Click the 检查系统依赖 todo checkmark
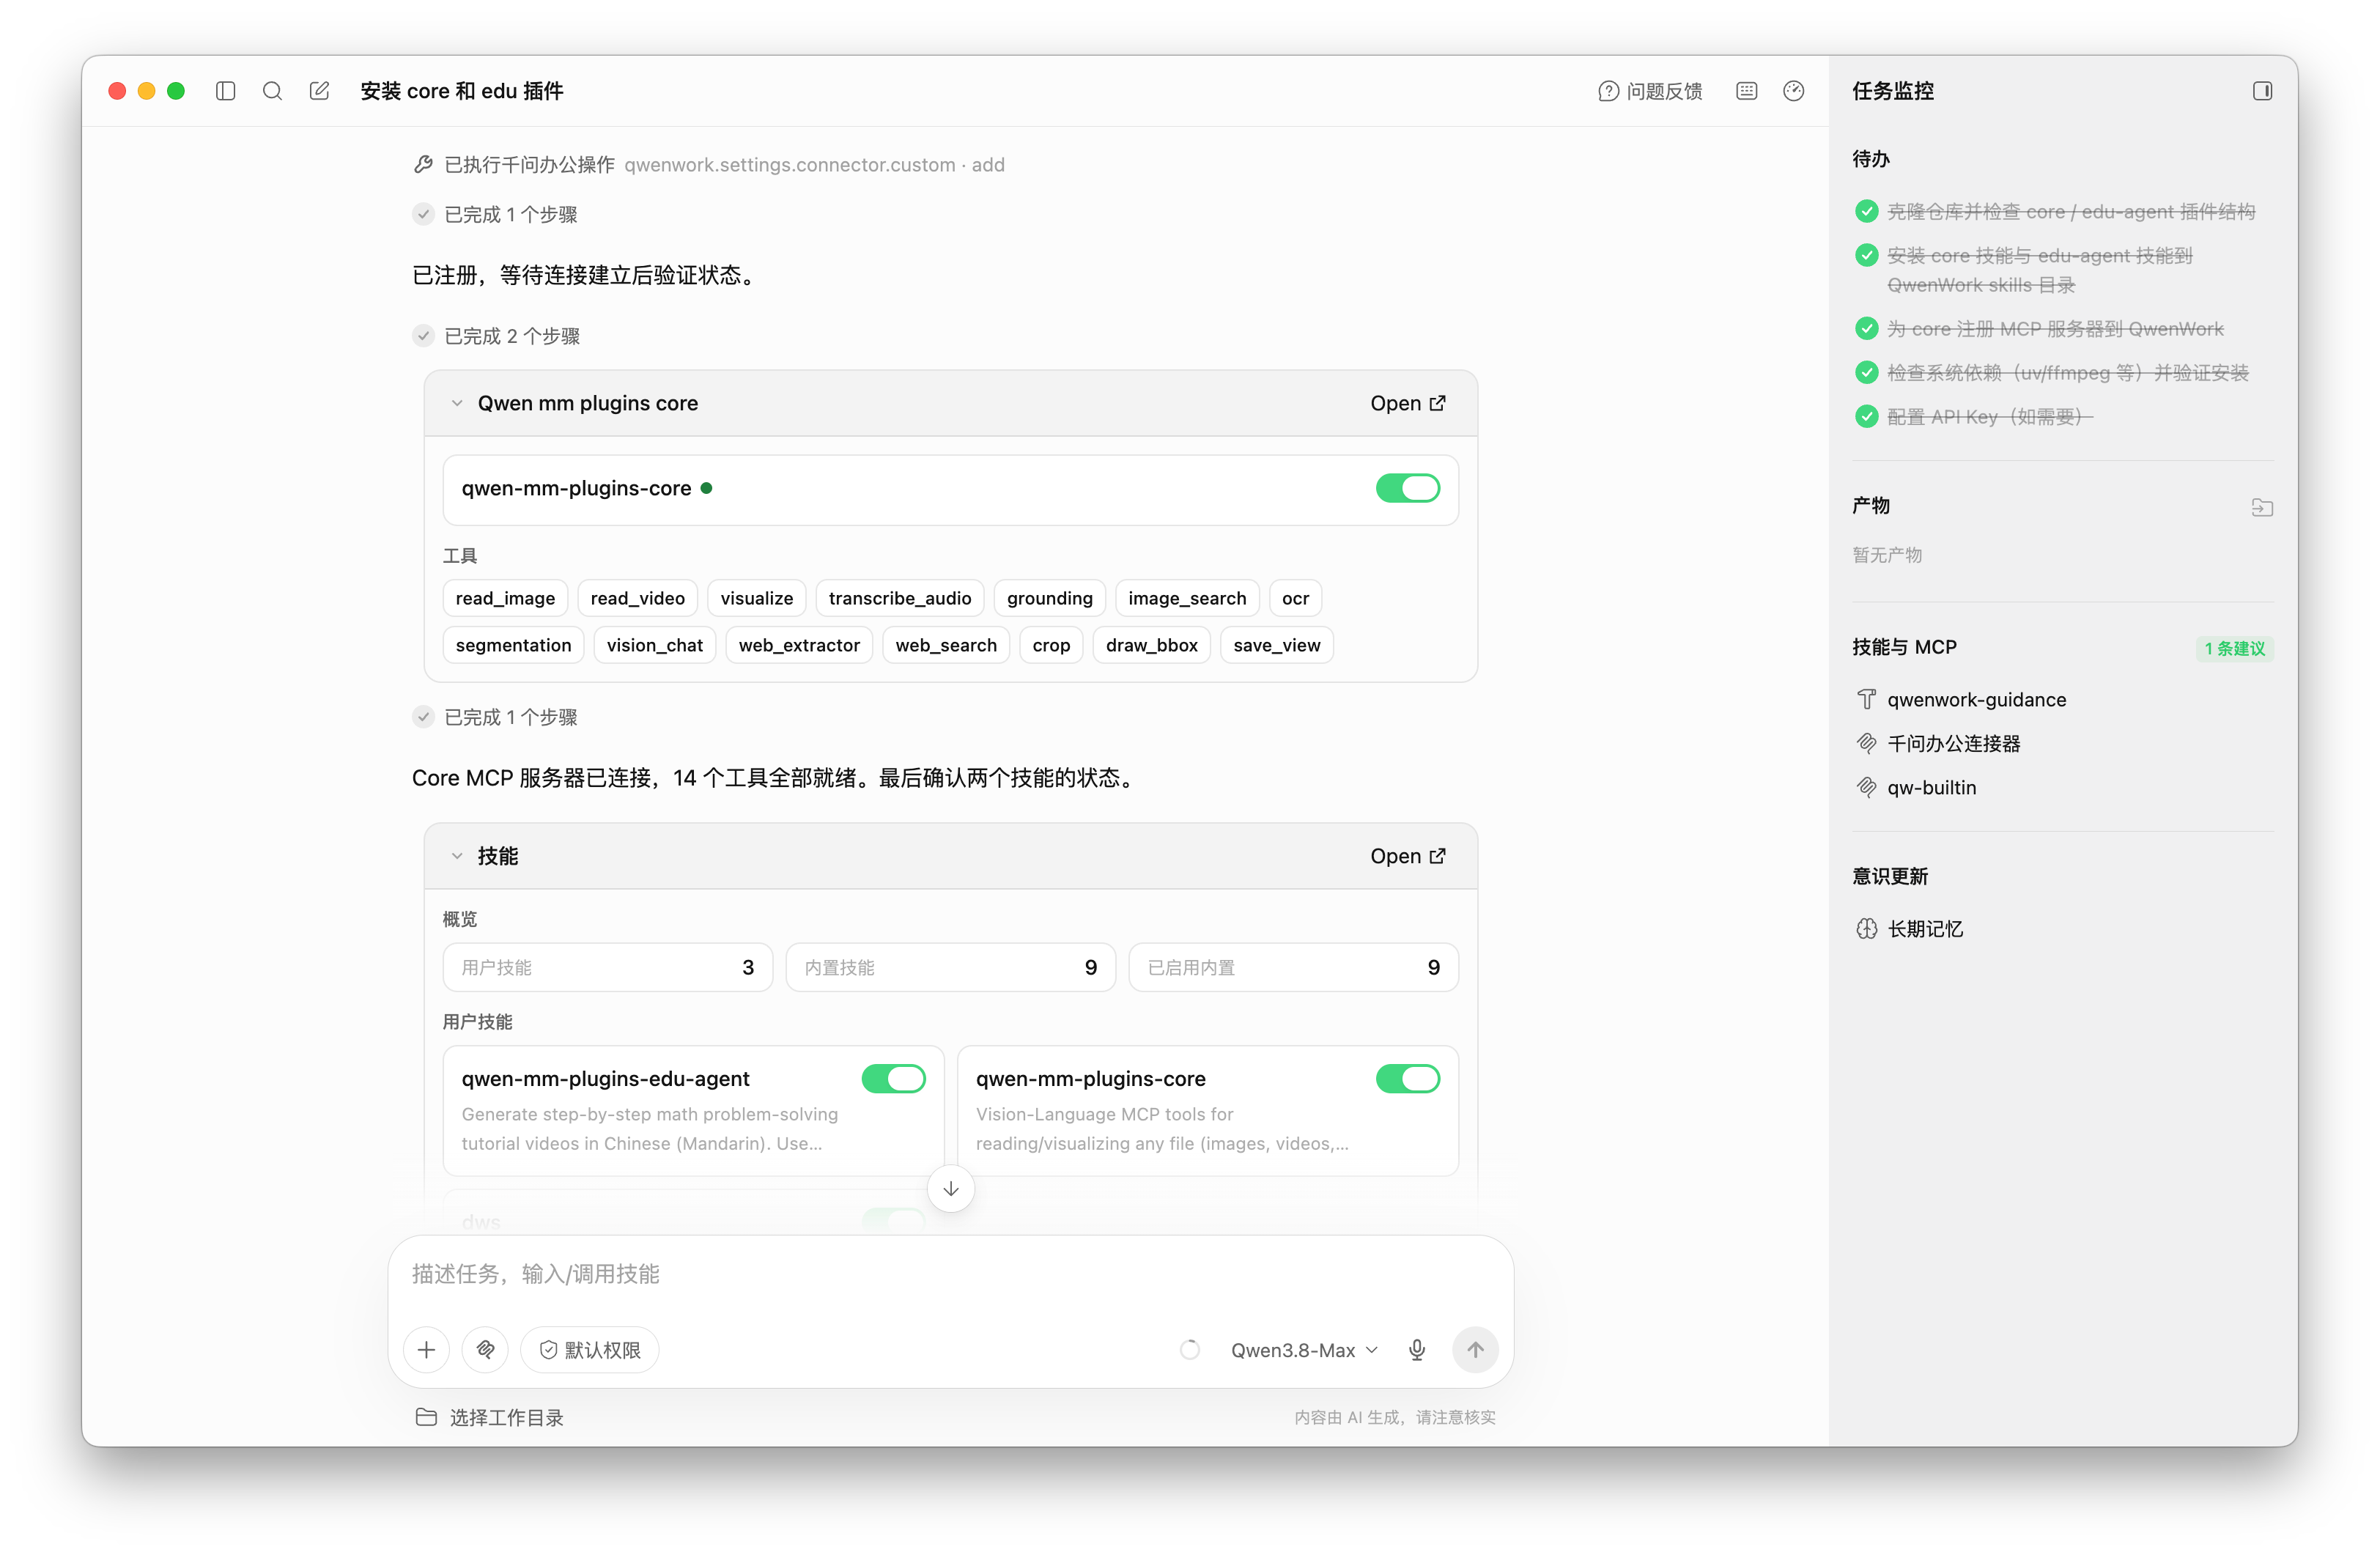Screen dimensions: 2380x1555 (x=1866, y=372)
